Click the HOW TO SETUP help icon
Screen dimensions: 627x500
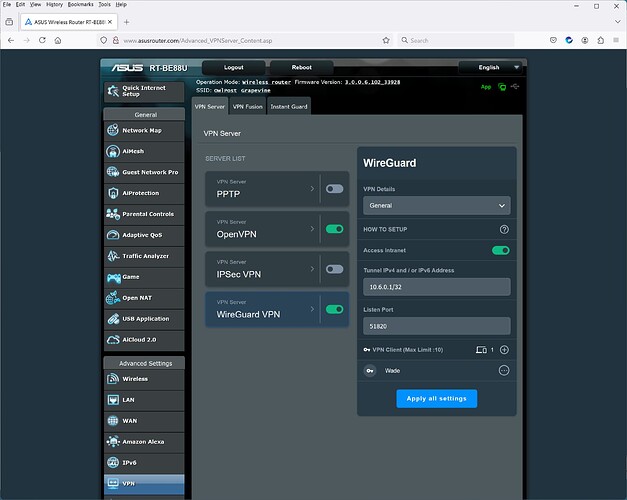(504, 229)
